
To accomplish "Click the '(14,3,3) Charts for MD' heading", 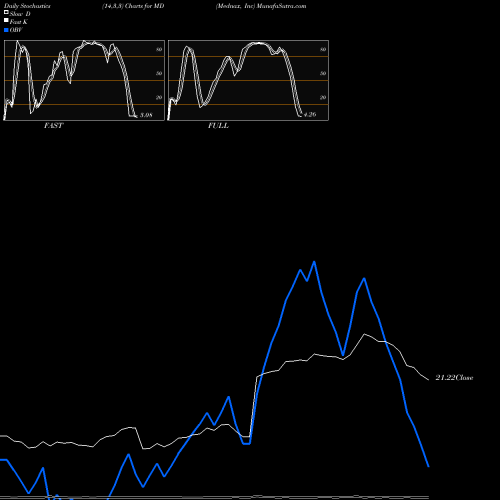I will 133,6.
